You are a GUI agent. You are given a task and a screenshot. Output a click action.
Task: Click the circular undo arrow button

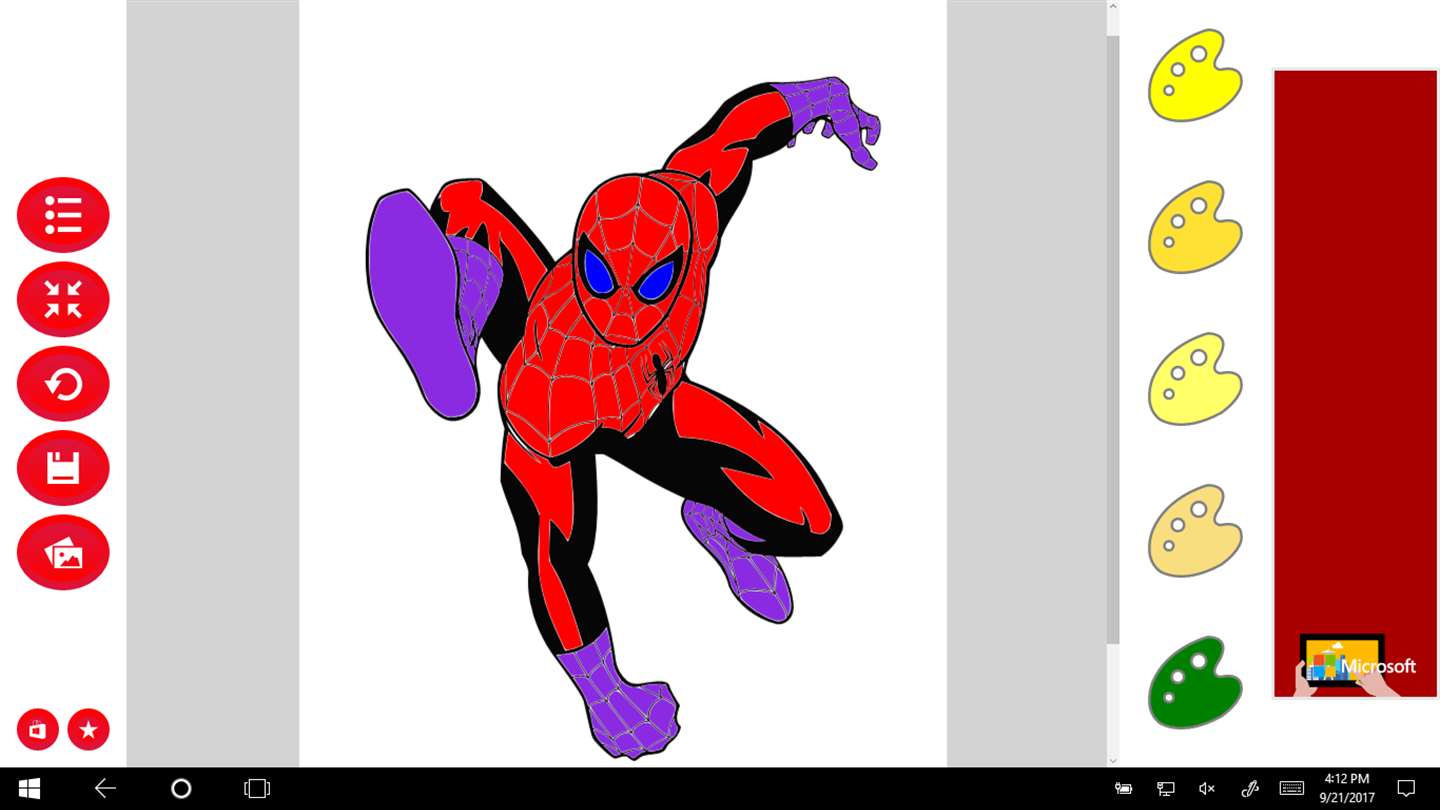[x=63, y=383]
